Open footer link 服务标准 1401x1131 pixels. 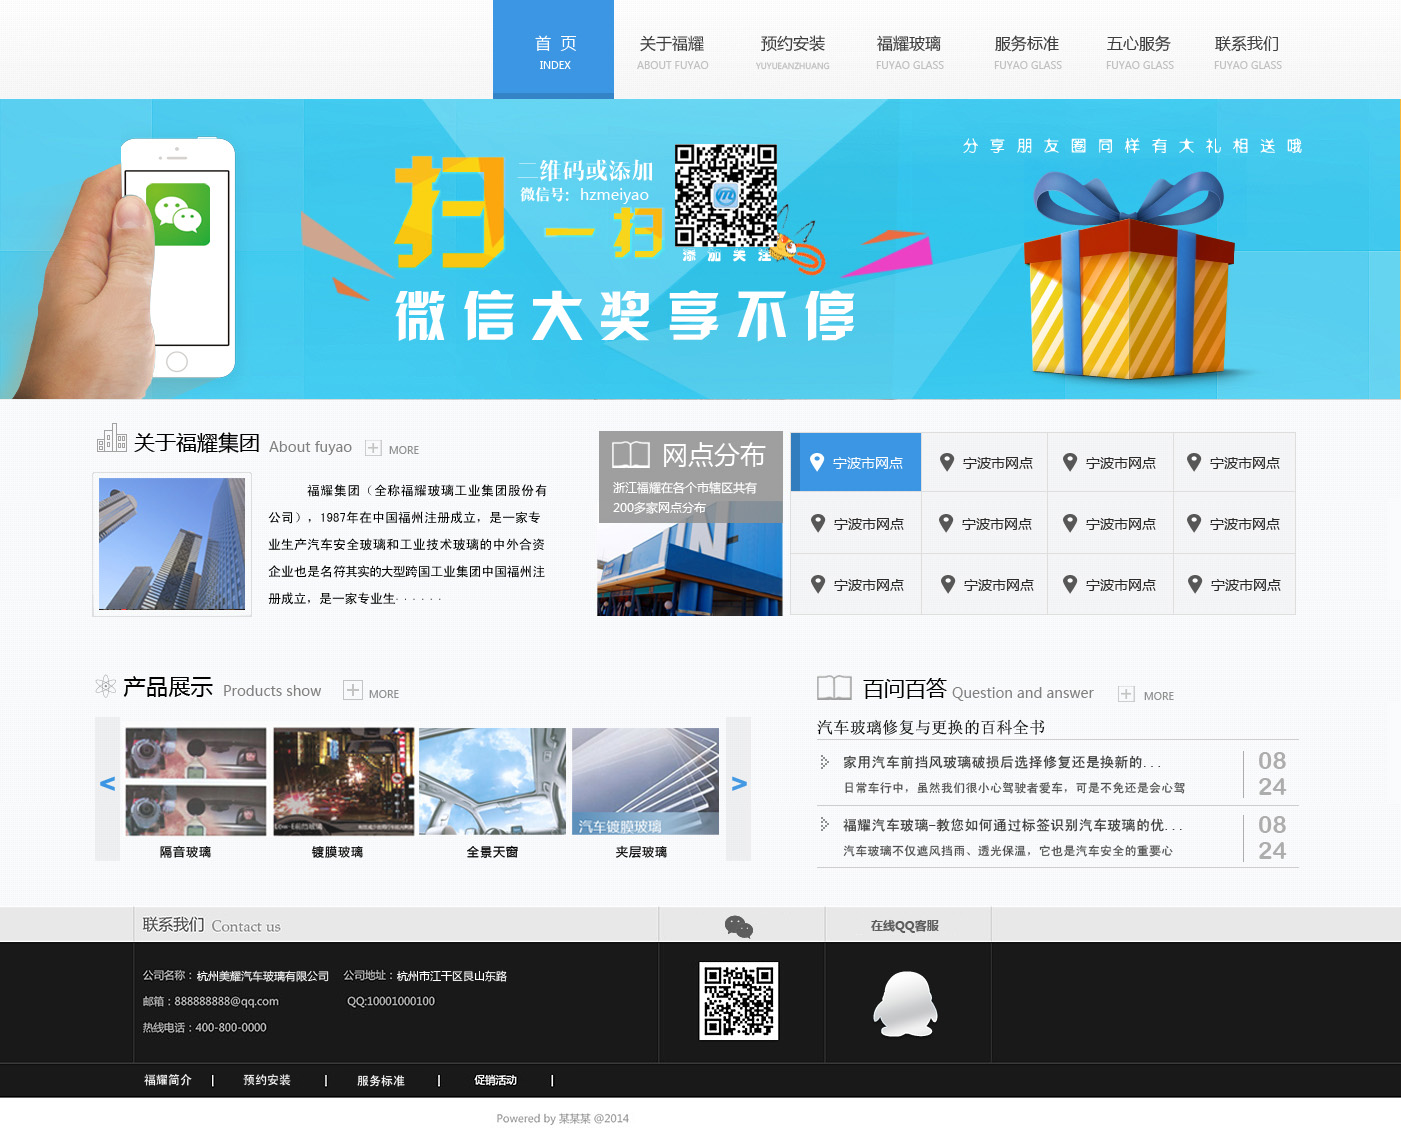pos(381,1080)
